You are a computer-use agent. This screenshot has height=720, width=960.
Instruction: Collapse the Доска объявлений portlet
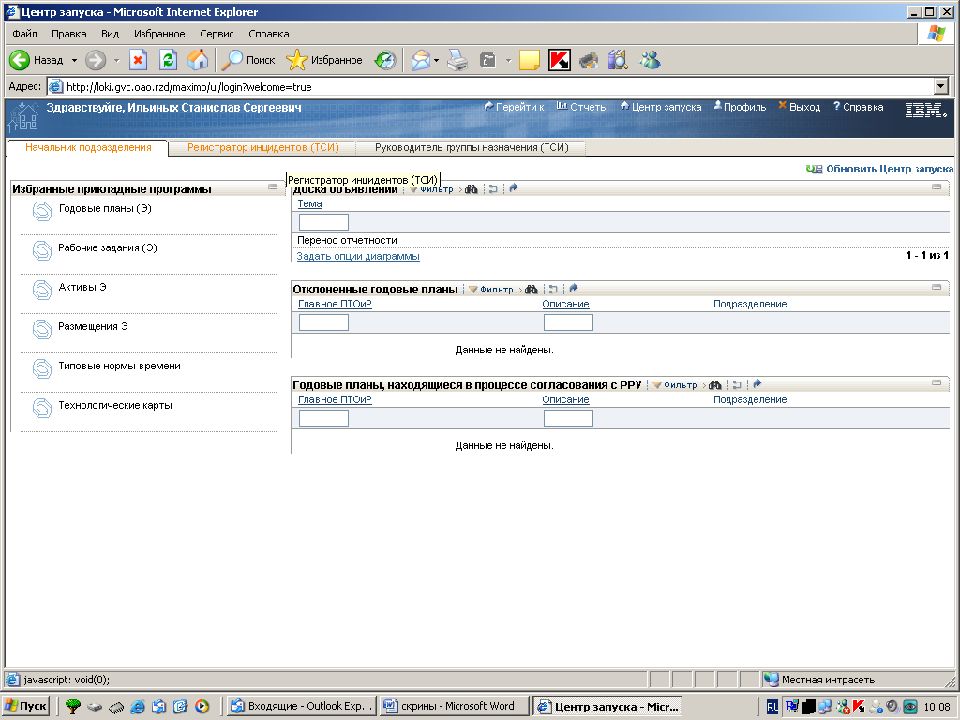(937, 187)
